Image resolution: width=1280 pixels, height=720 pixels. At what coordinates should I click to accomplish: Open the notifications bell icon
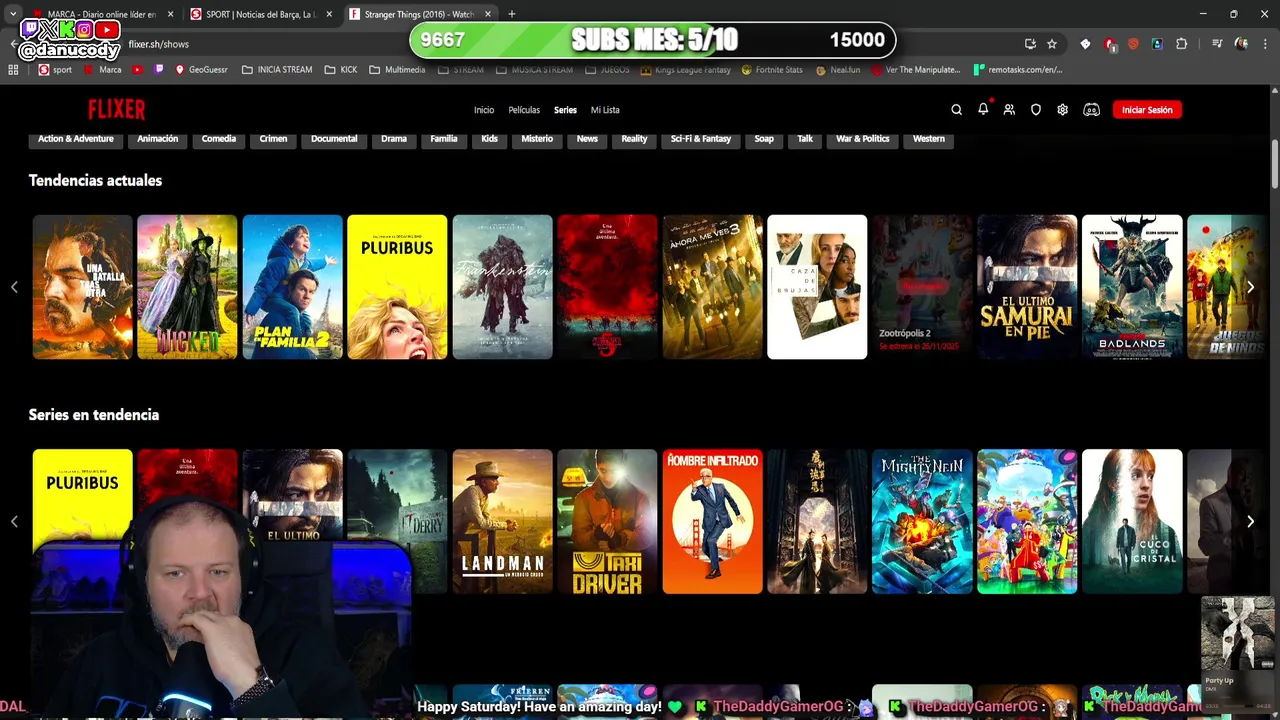[983, 109]
